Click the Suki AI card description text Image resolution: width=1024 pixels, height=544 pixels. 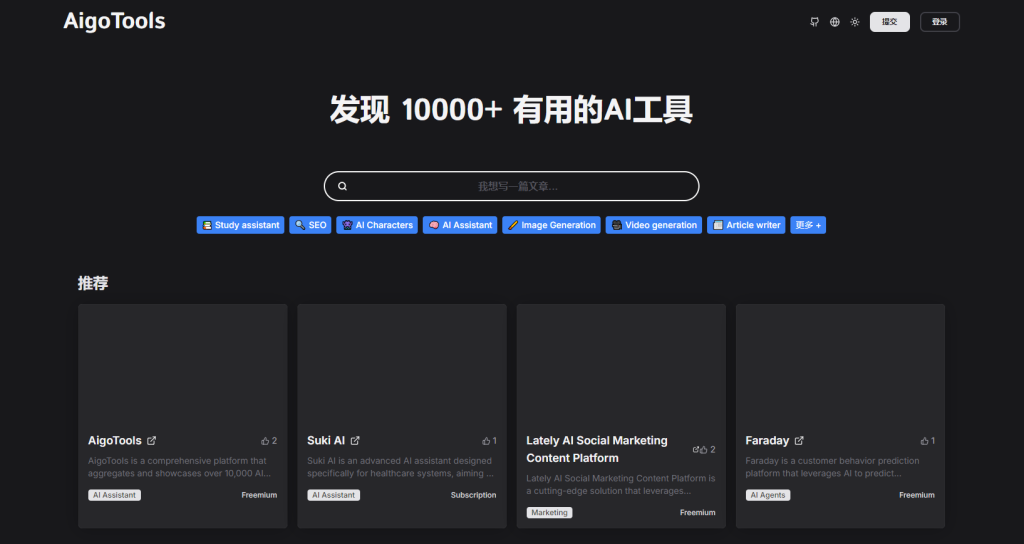(x=400, y=467)
